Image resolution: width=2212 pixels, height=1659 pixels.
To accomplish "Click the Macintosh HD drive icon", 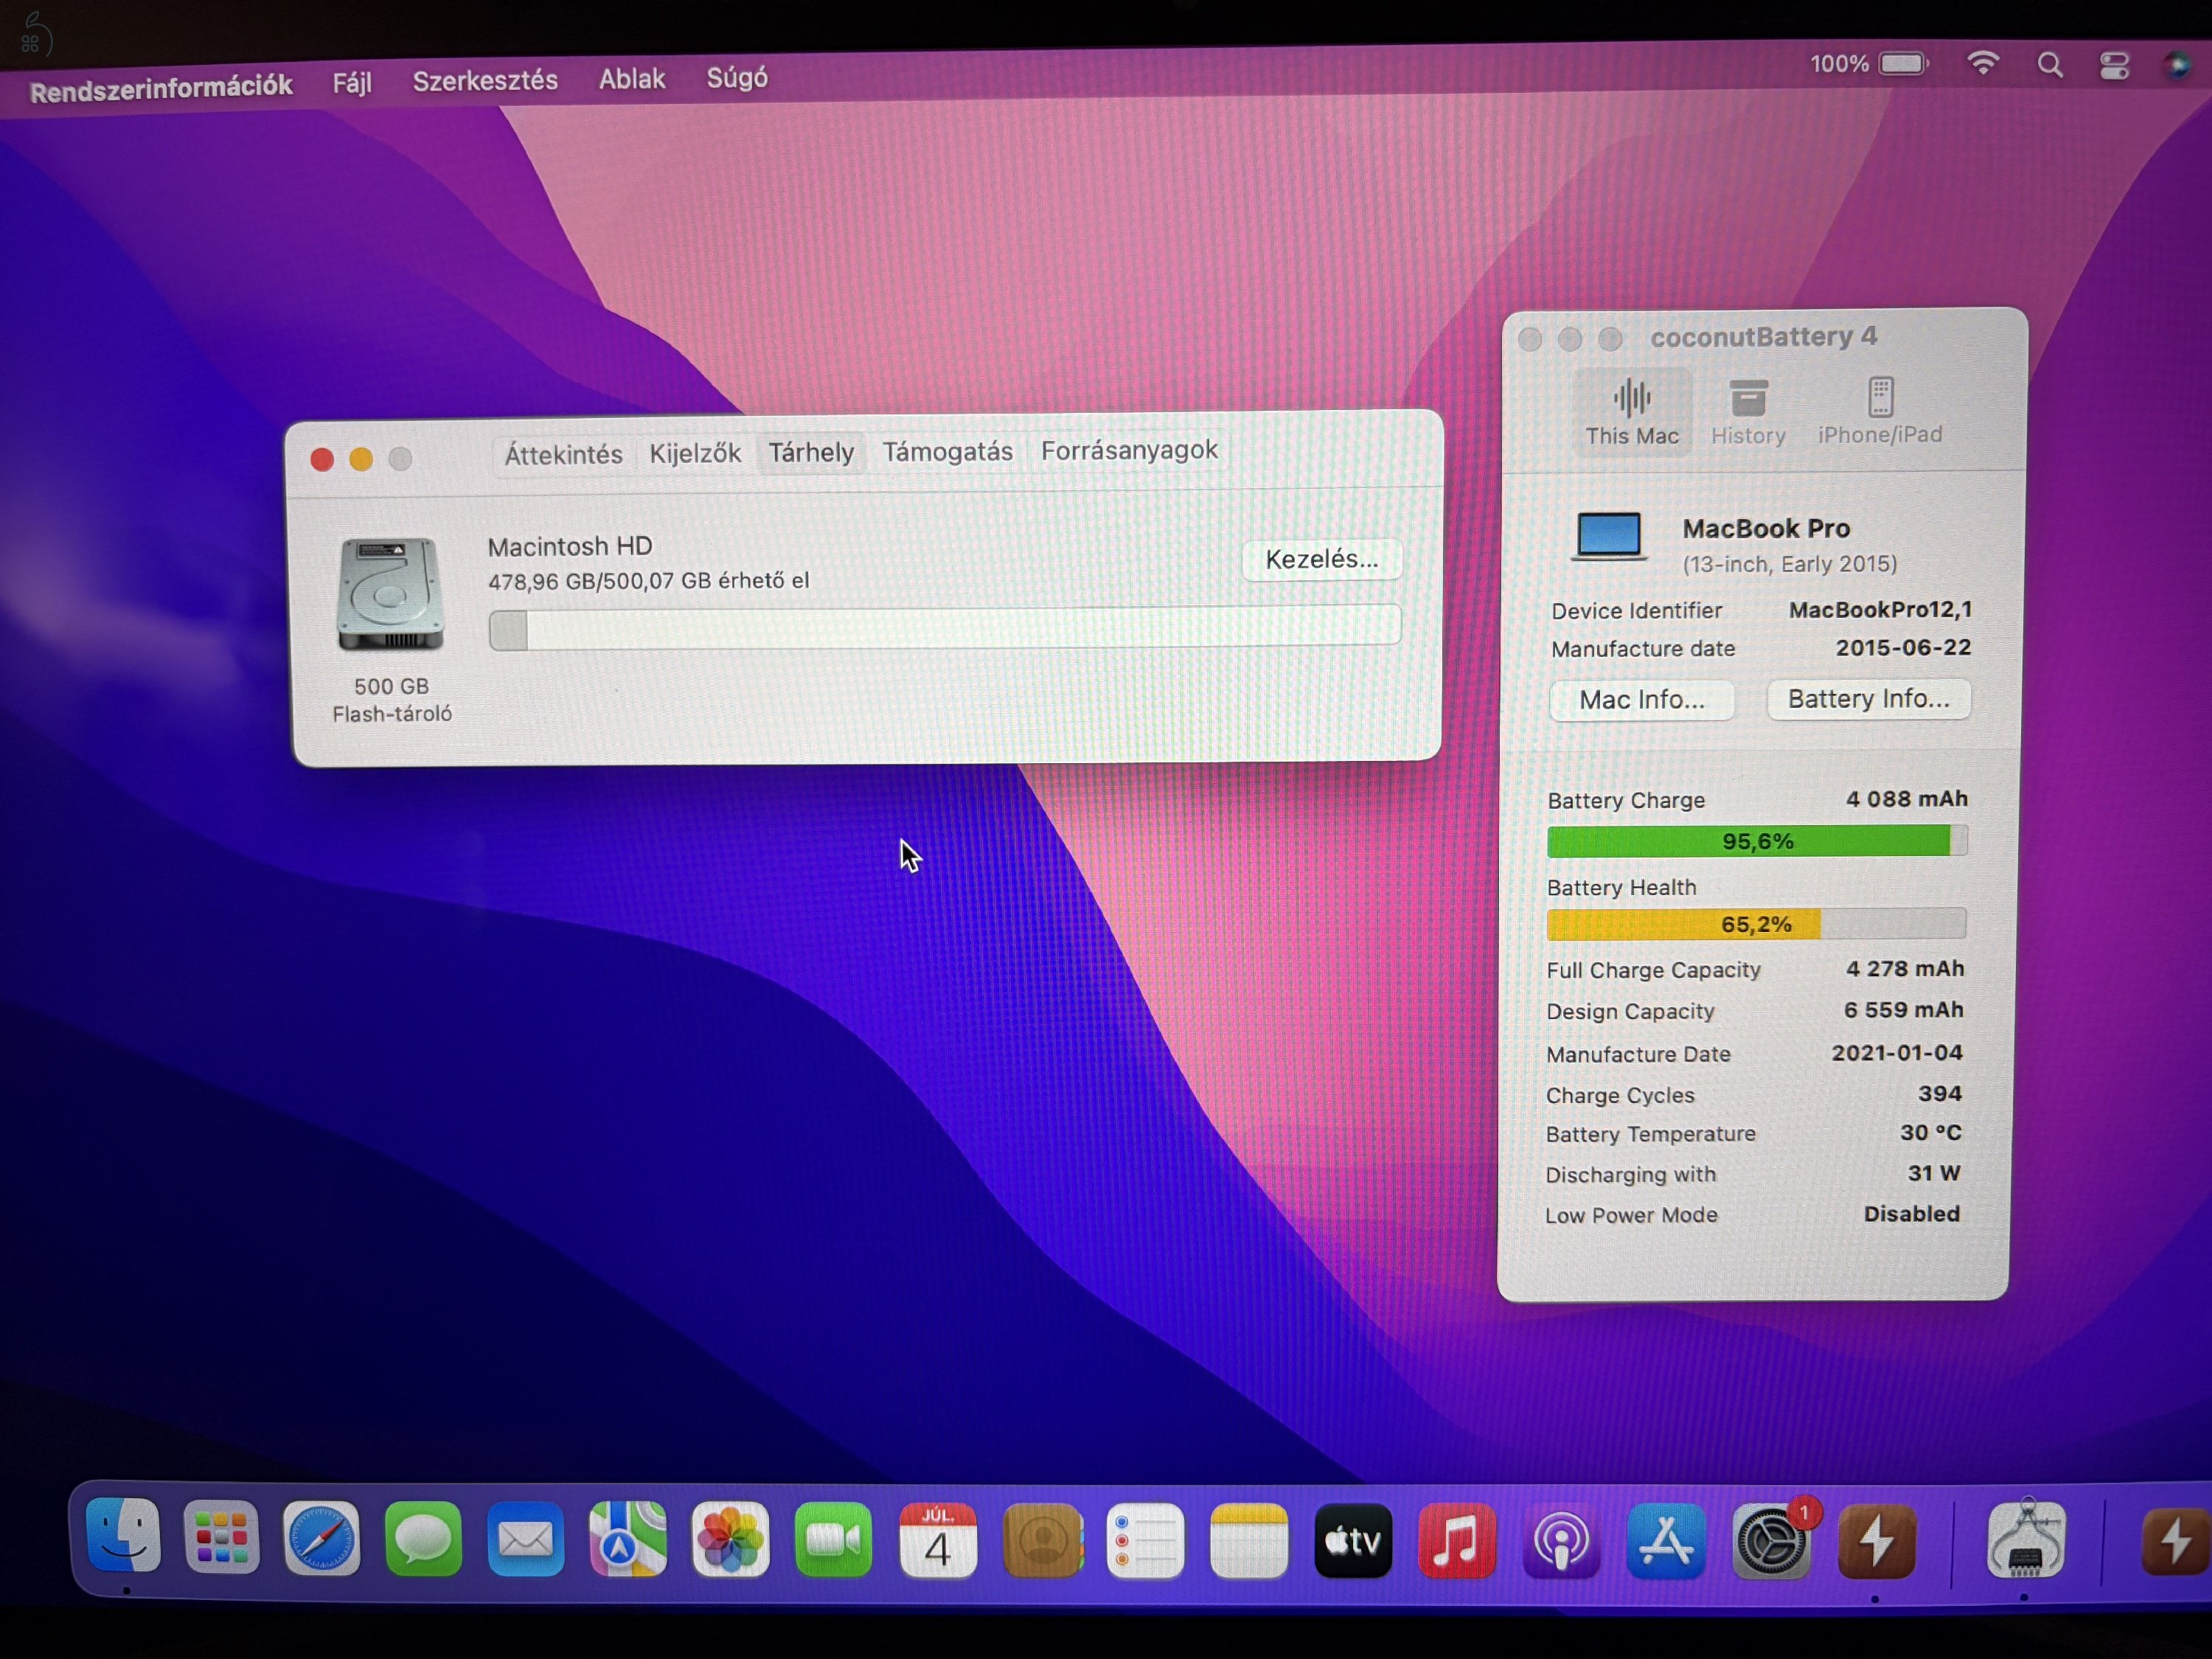I will pyautogui.click(x=390, y=594).
